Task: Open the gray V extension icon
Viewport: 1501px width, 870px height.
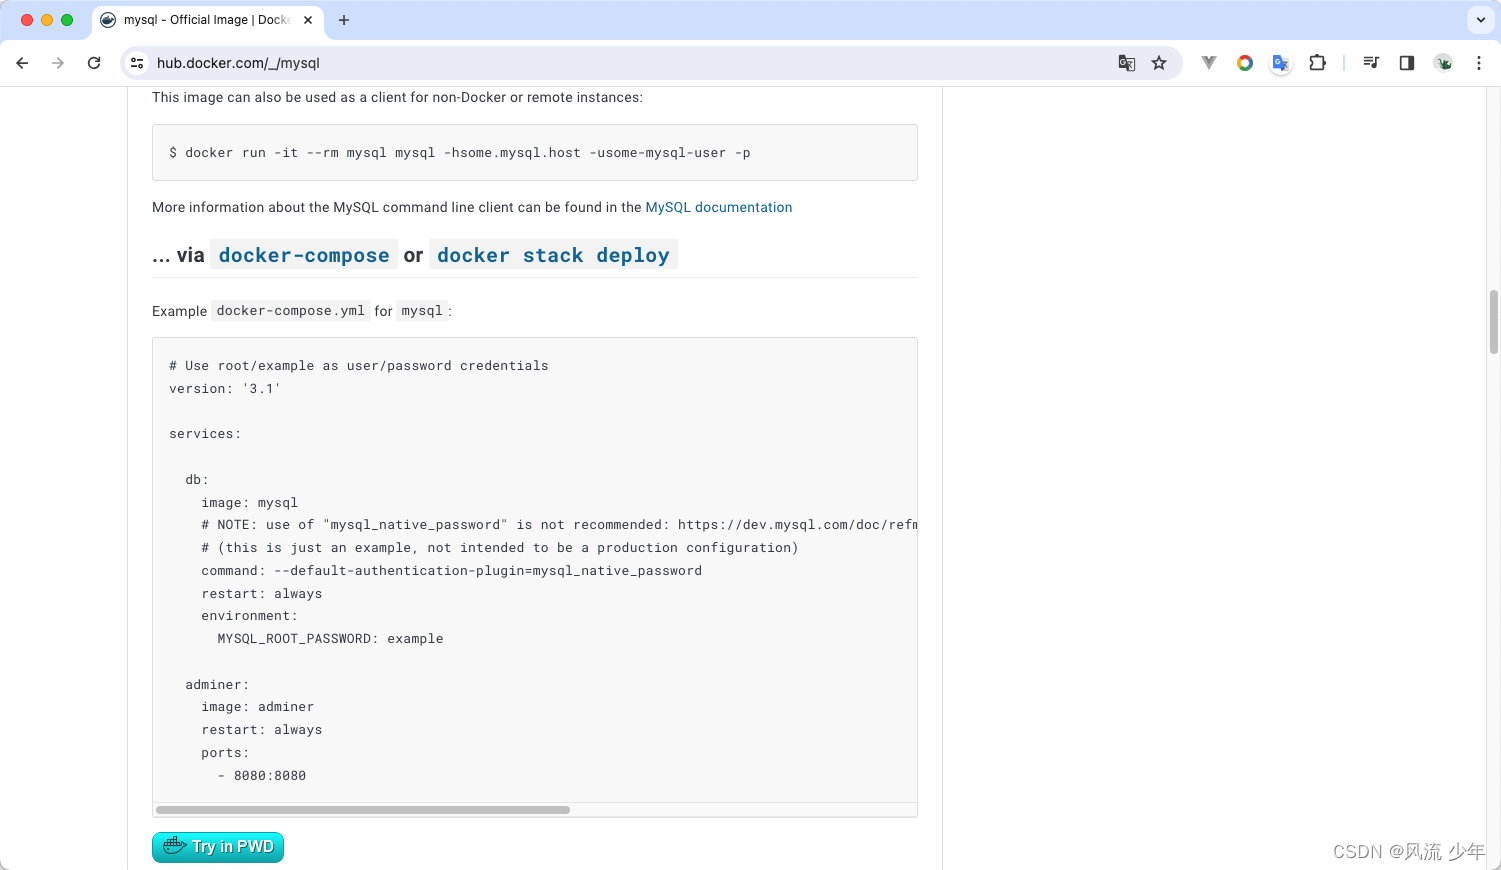Action: pyautogui.click(x=1209, y=63)
